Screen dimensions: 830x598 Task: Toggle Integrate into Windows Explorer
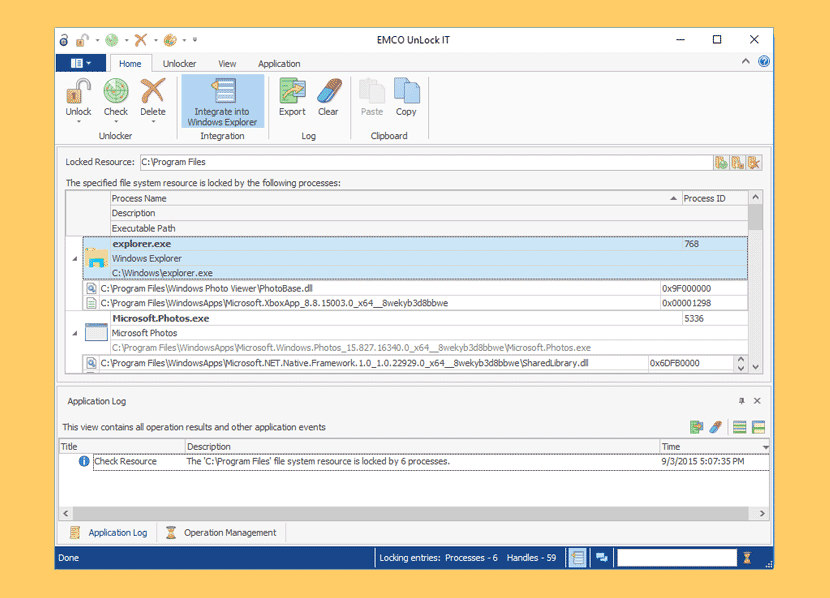222,101
